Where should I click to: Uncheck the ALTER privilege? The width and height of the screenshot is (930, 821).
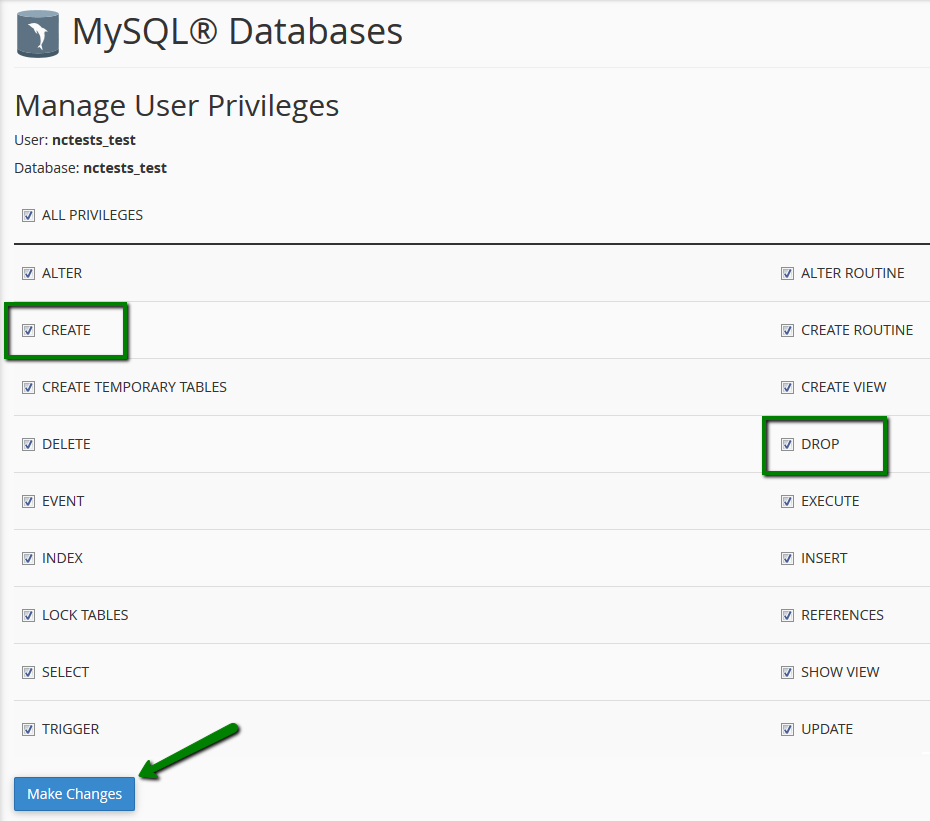[28, 273]
